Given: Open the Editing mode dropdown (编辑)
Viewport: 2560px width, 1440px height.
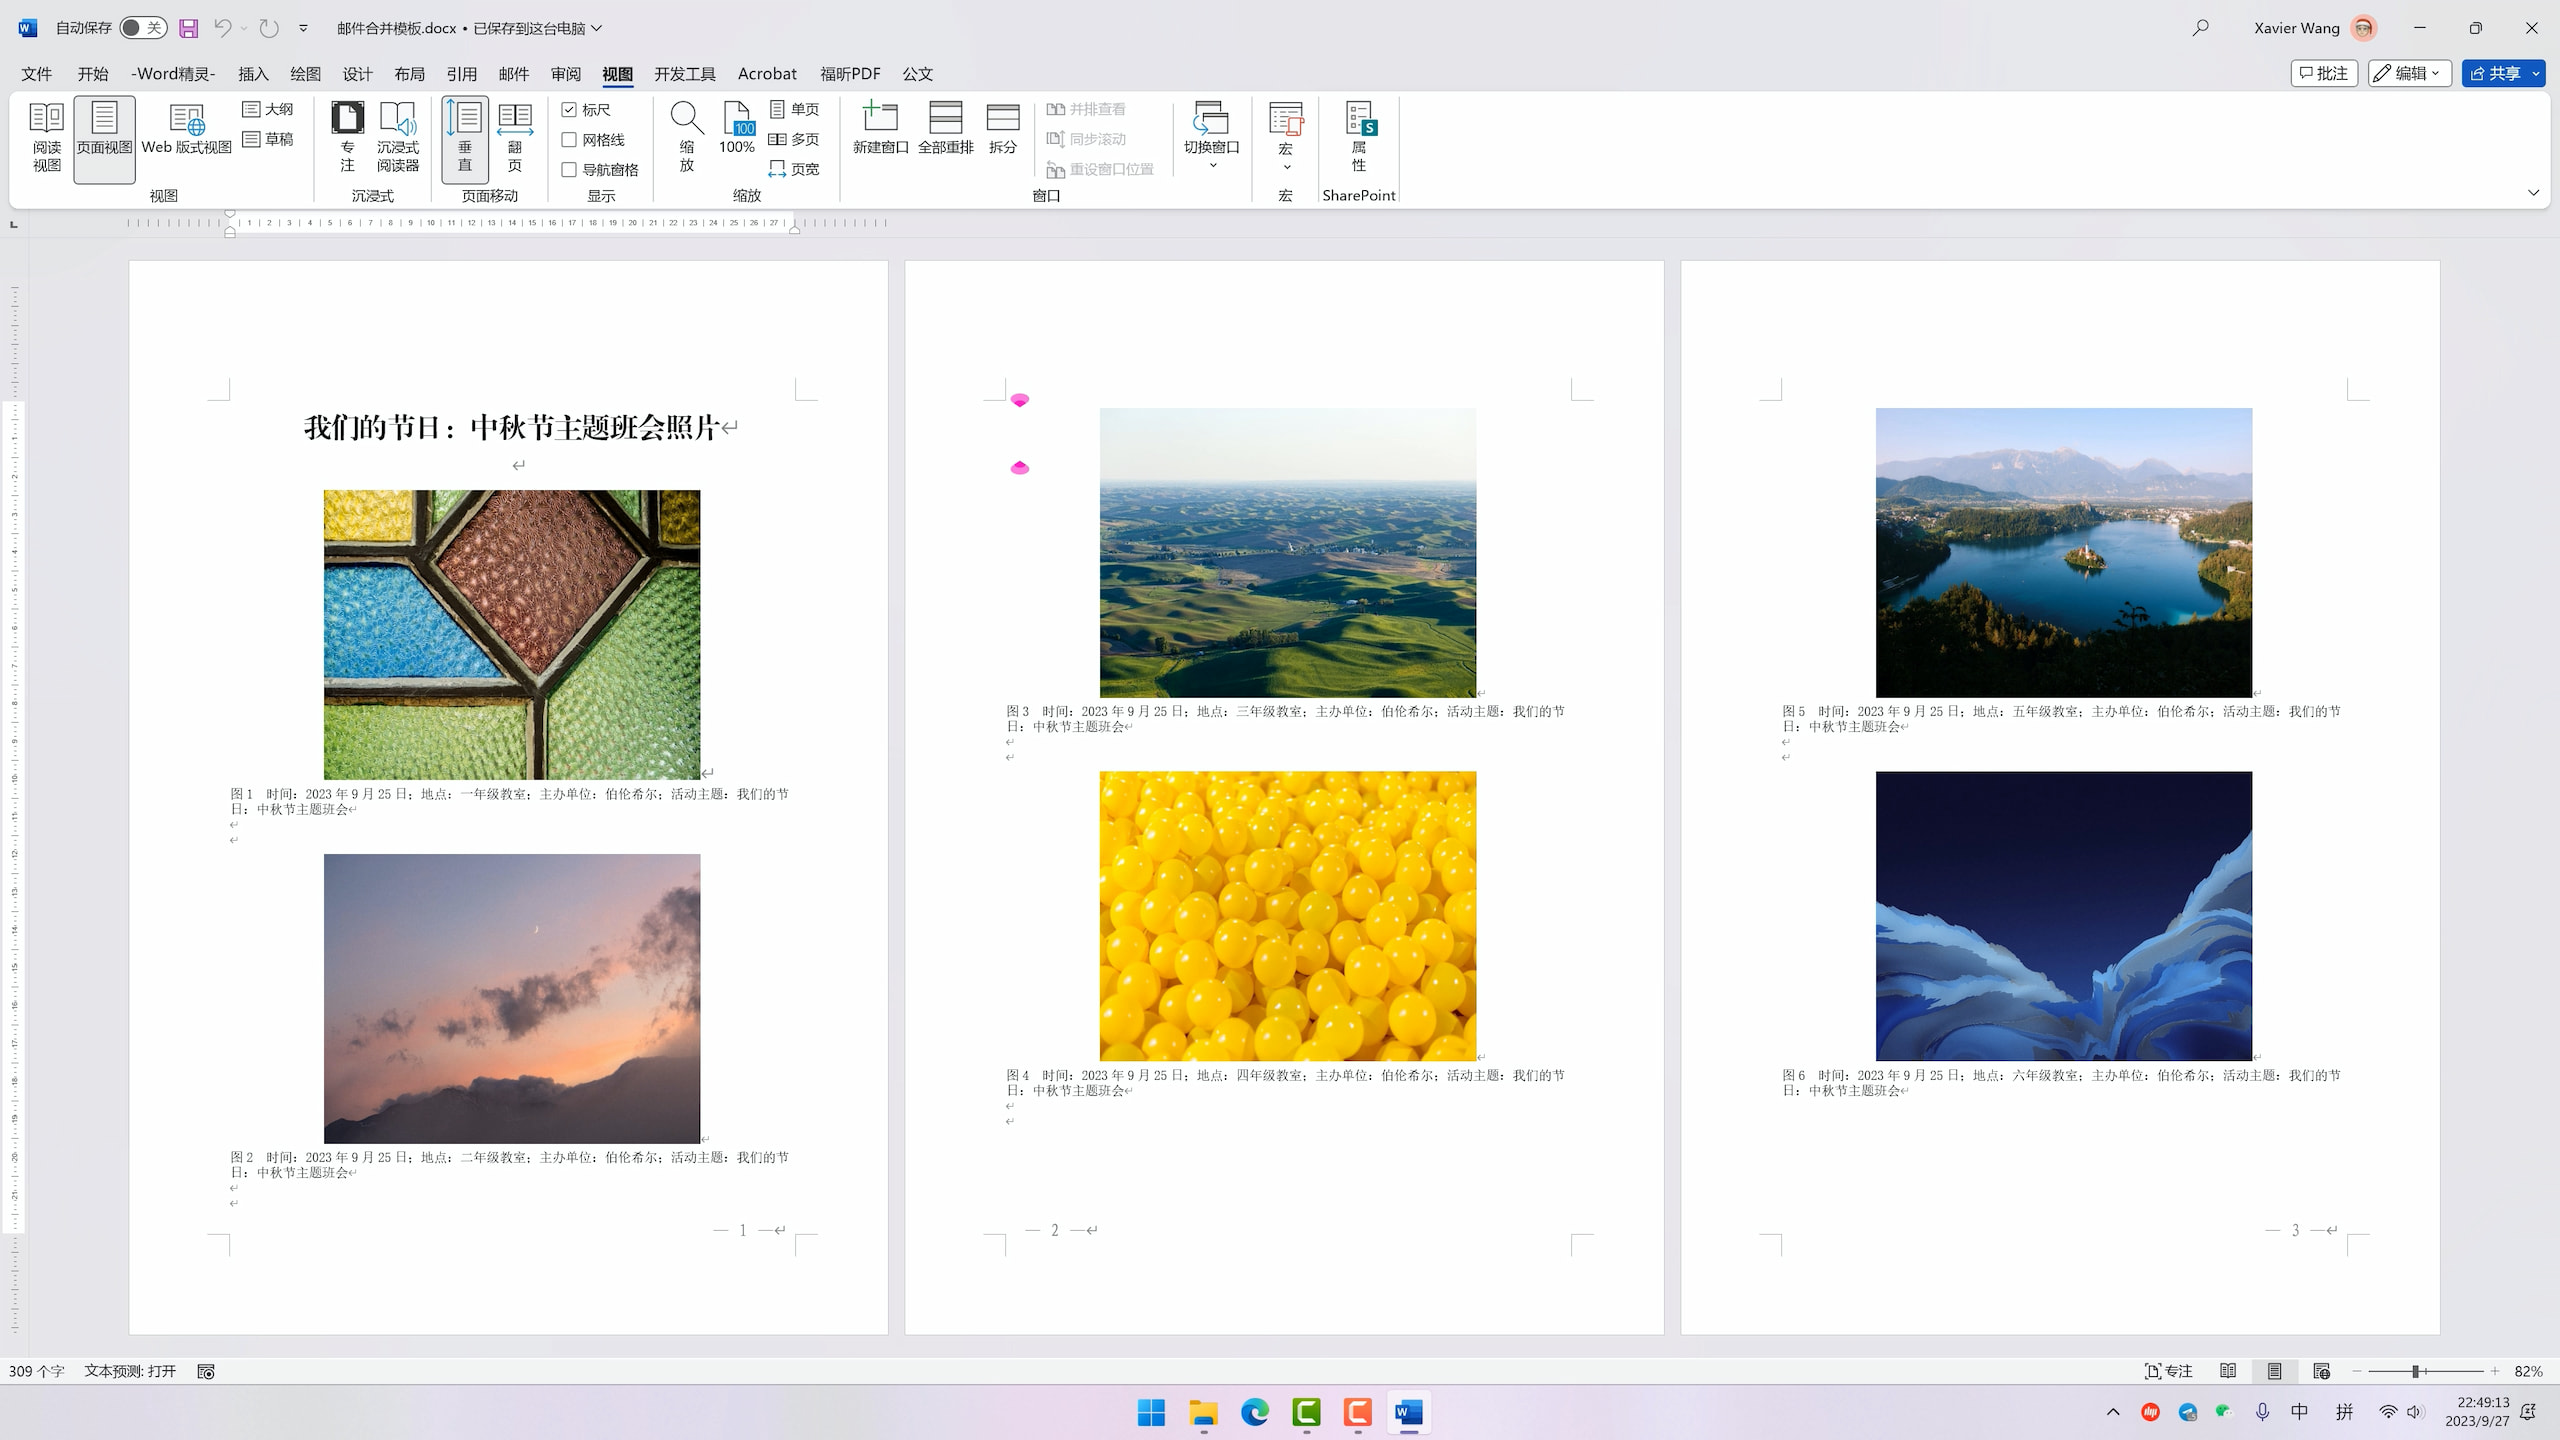Looking at the screenshot, I should (2410, 73).
